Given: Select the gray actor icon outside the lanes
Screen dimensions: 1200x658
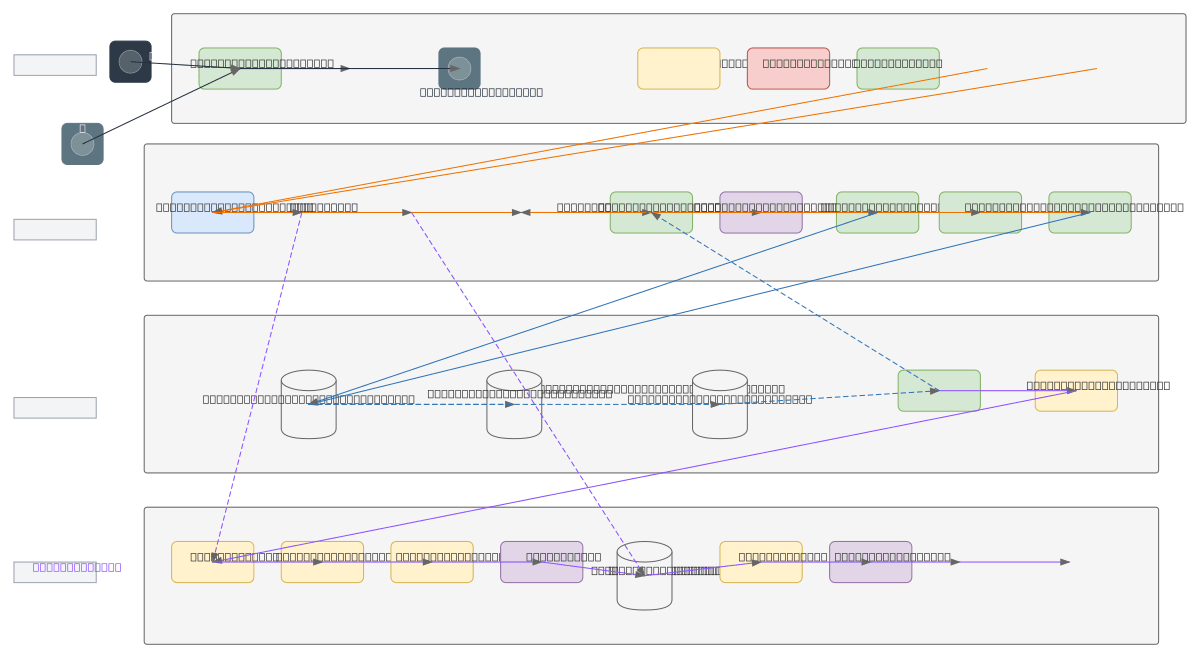Looking at the screenshot, I should pyautogui.click(x=82, y=144).
